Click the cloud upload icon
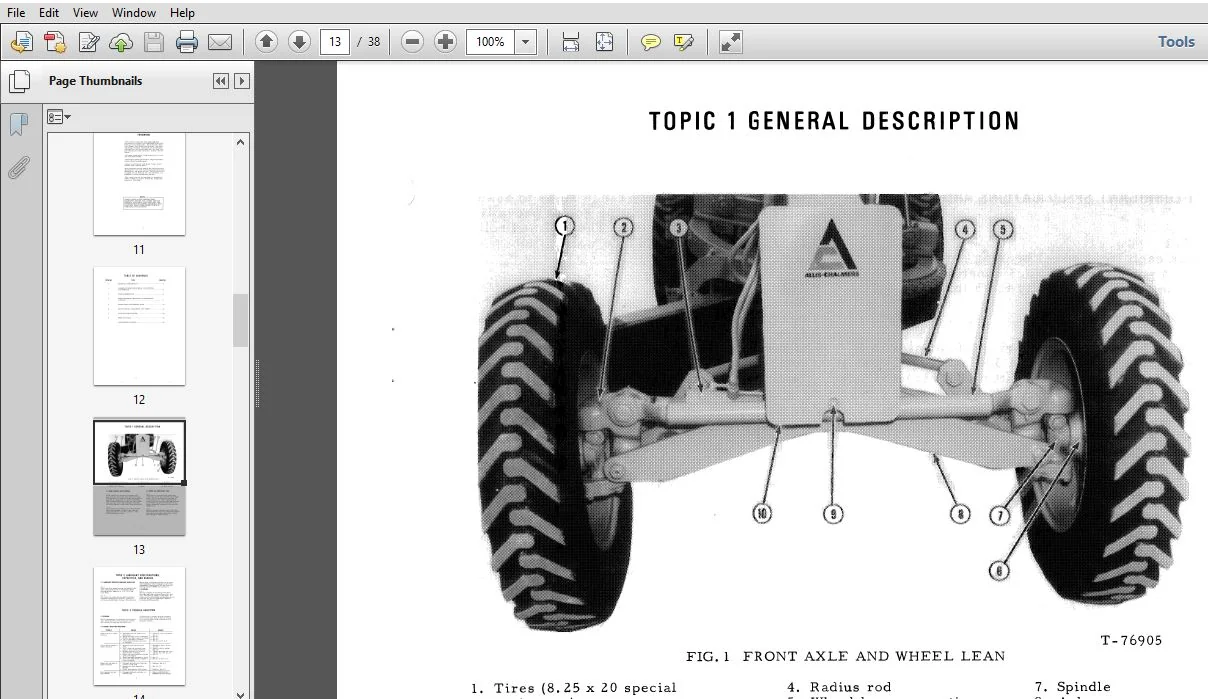The width and height of the screenshot is (1208, 699). (x=120, y=42)
